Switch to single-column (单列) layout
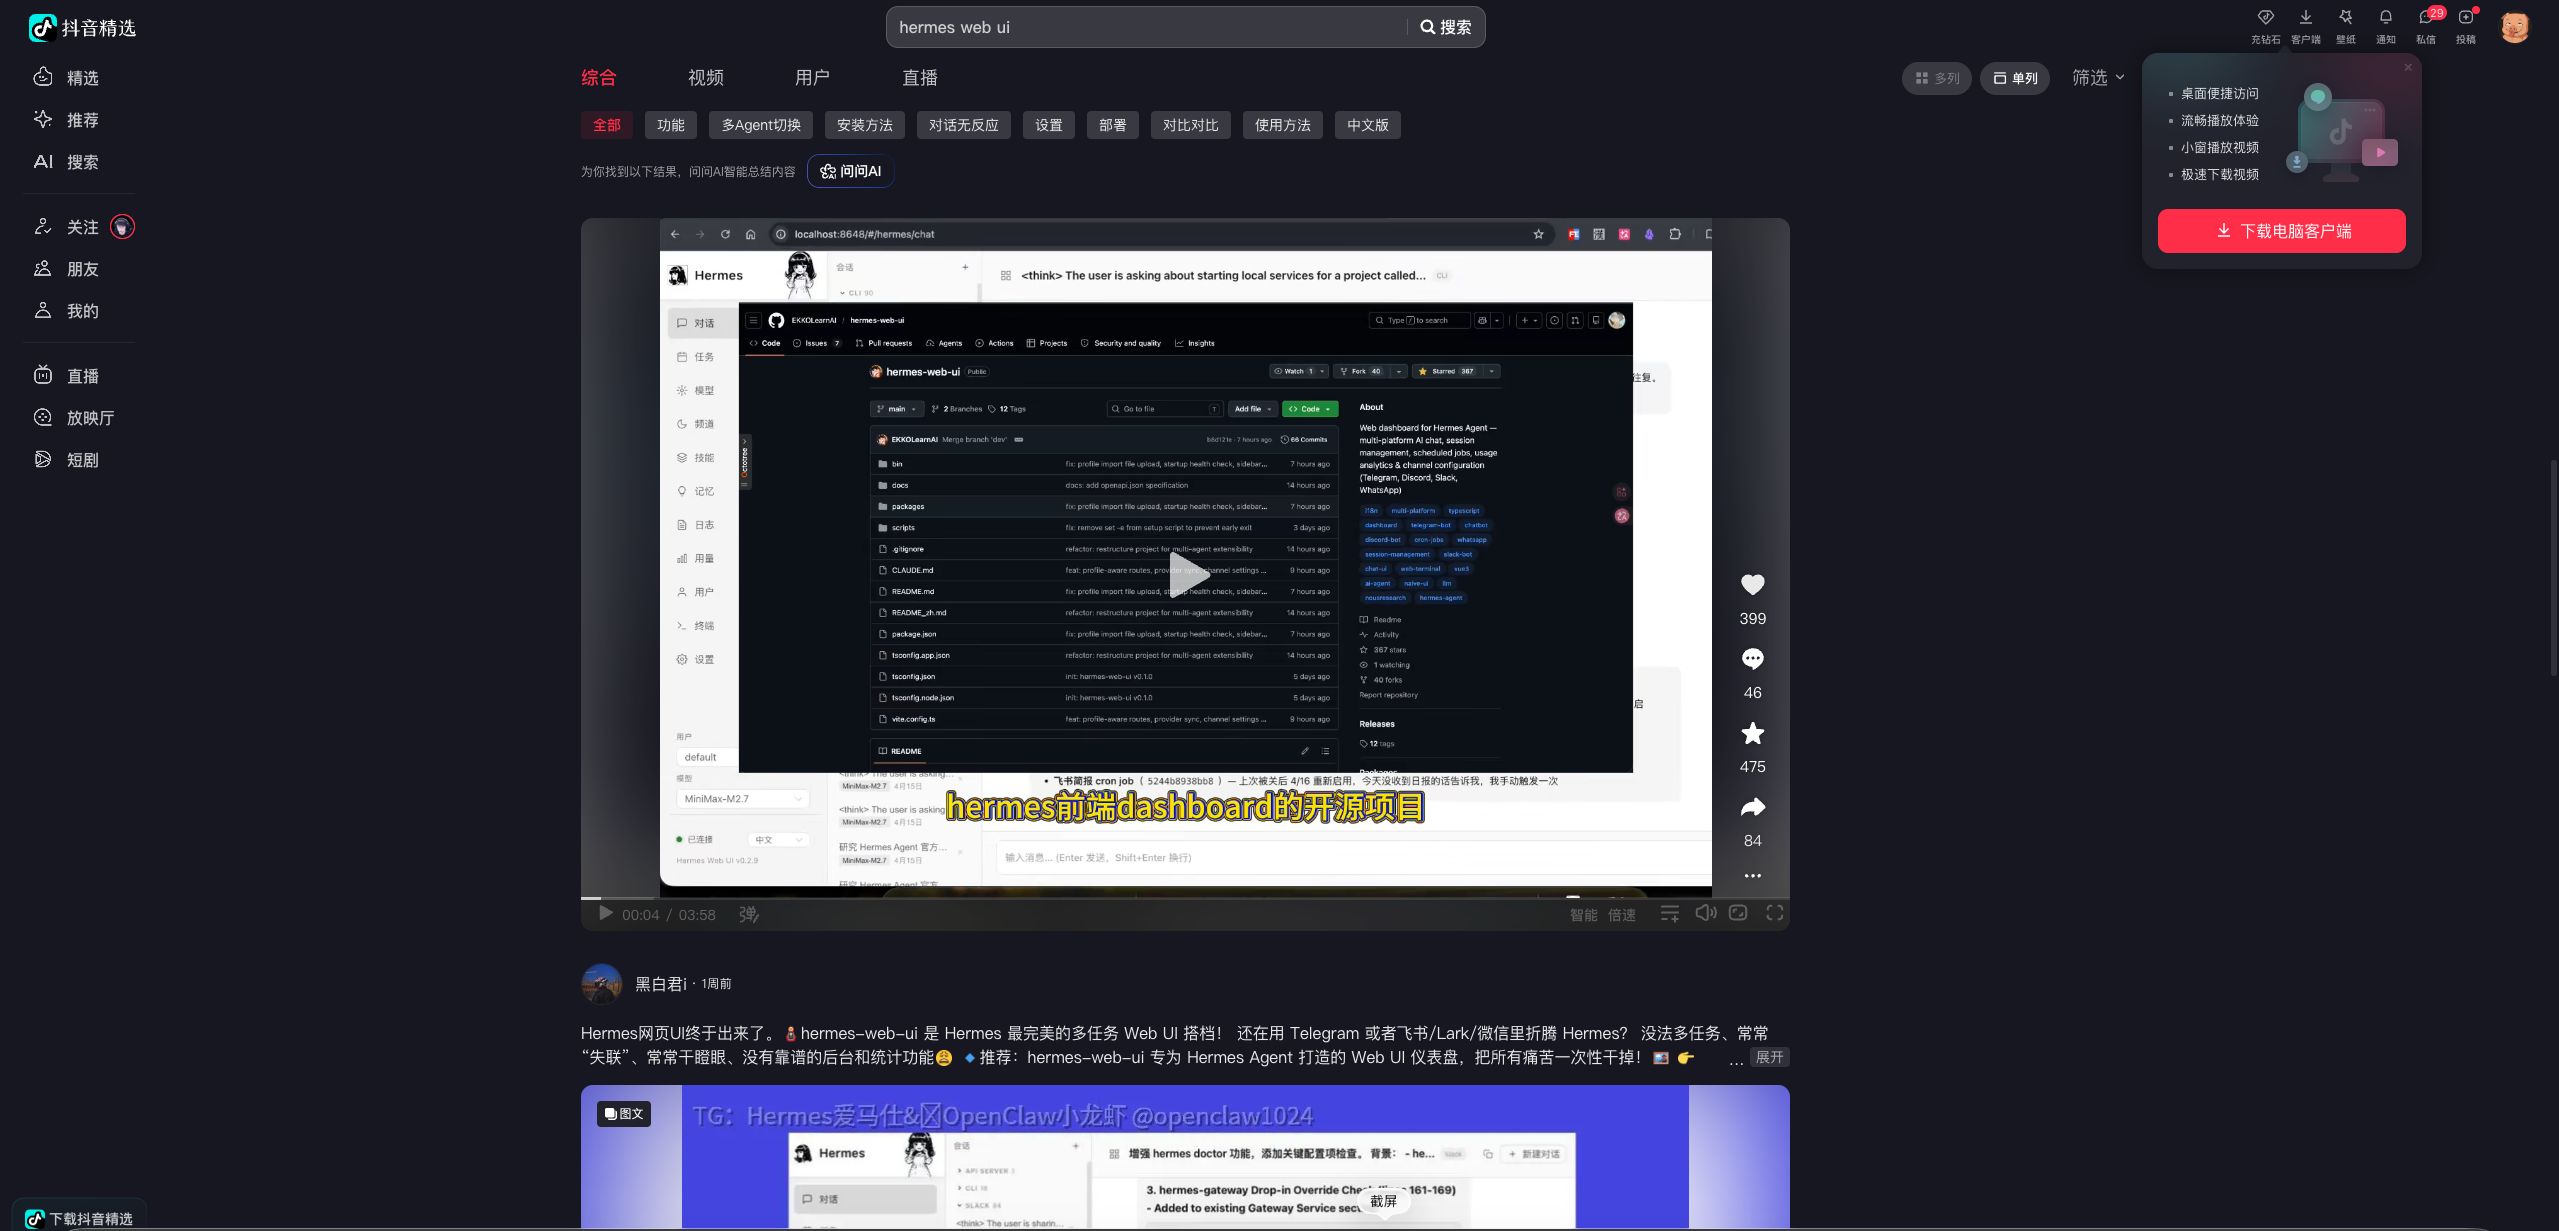This screenshot has height=1231, width=2559. coord(2015,78)
